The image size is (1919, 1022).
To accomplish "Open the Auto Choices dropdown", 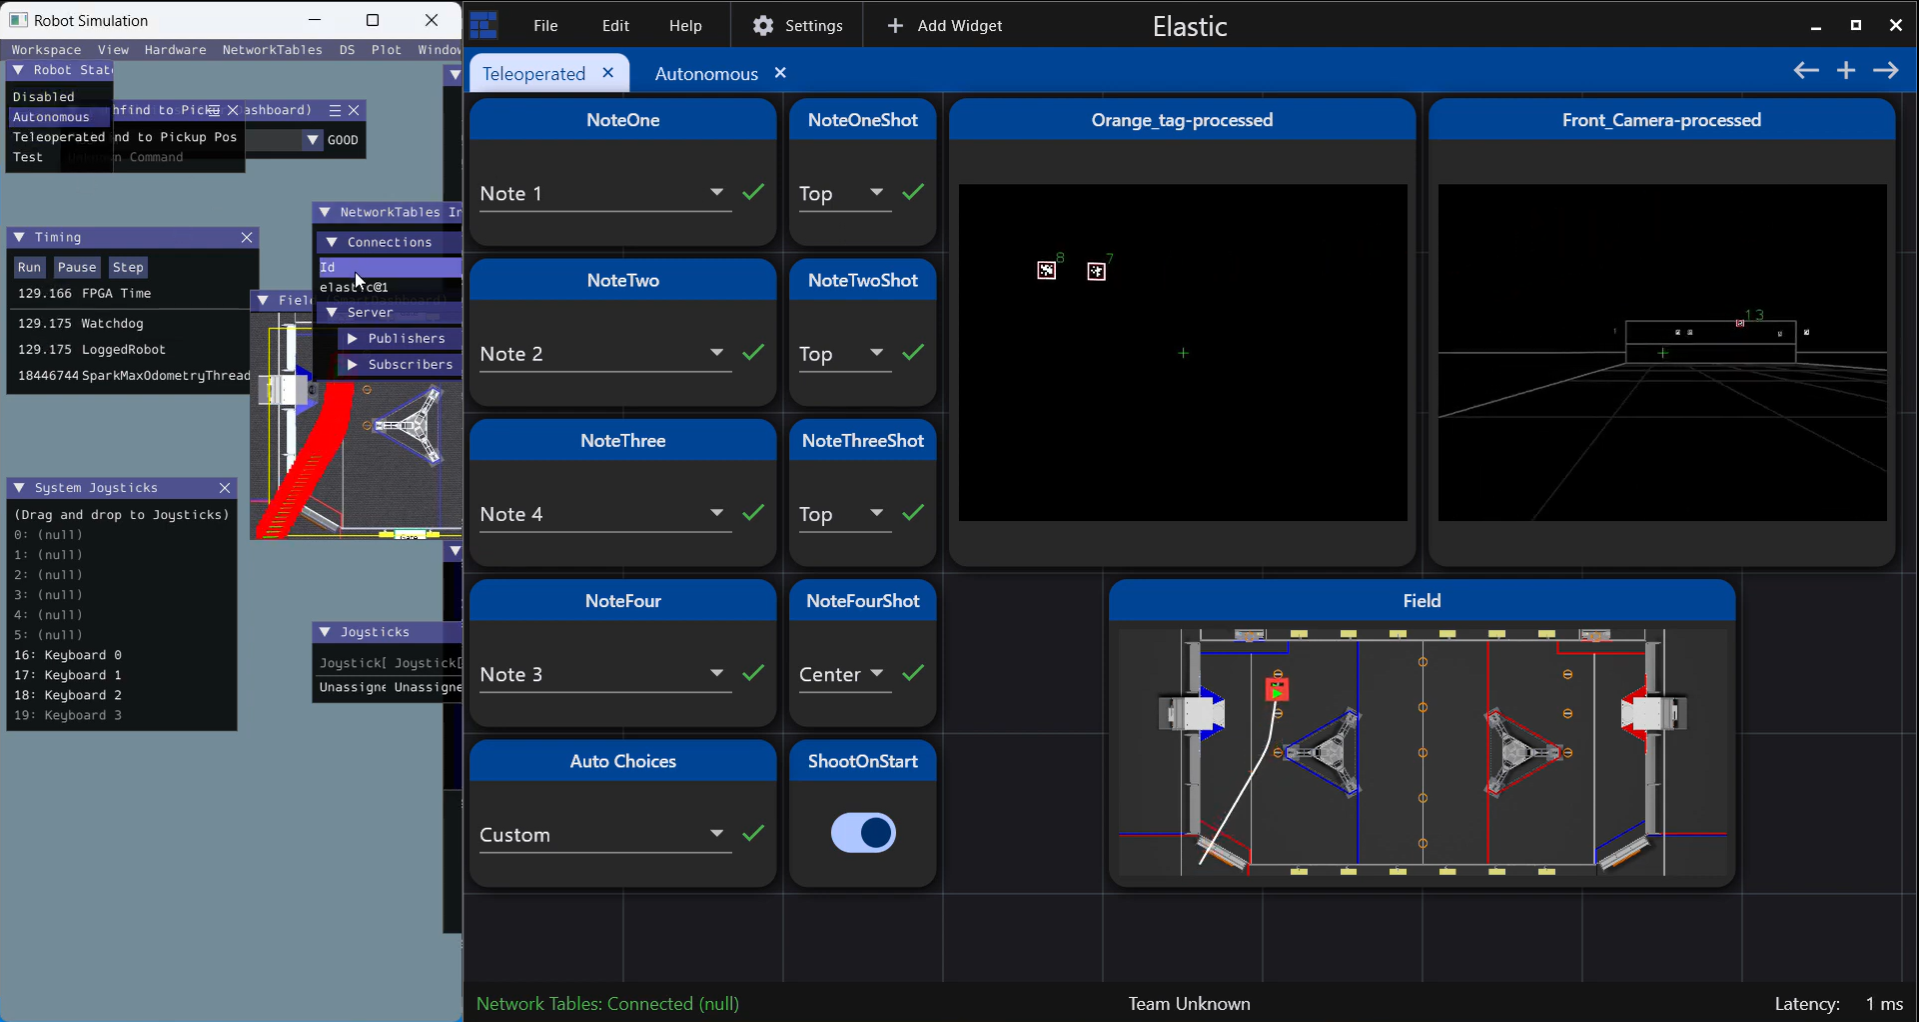I will coord(716,834).
